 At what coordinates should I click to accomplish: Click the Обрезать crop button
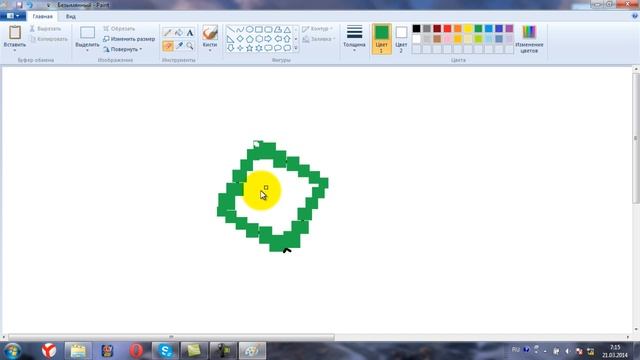pos(119,29)
